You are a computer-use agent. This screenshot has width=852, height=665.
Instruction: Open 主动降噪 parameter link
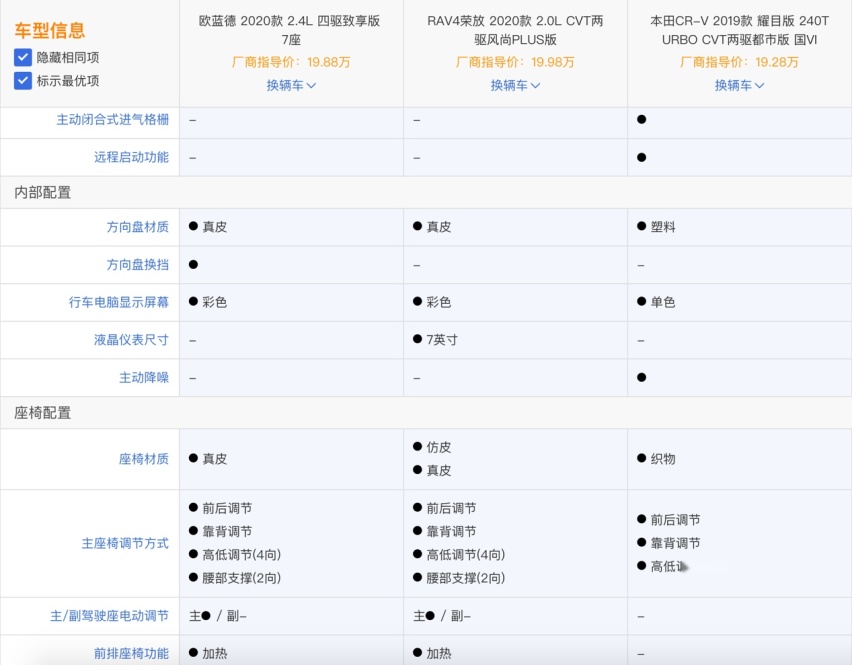(144, 377)
